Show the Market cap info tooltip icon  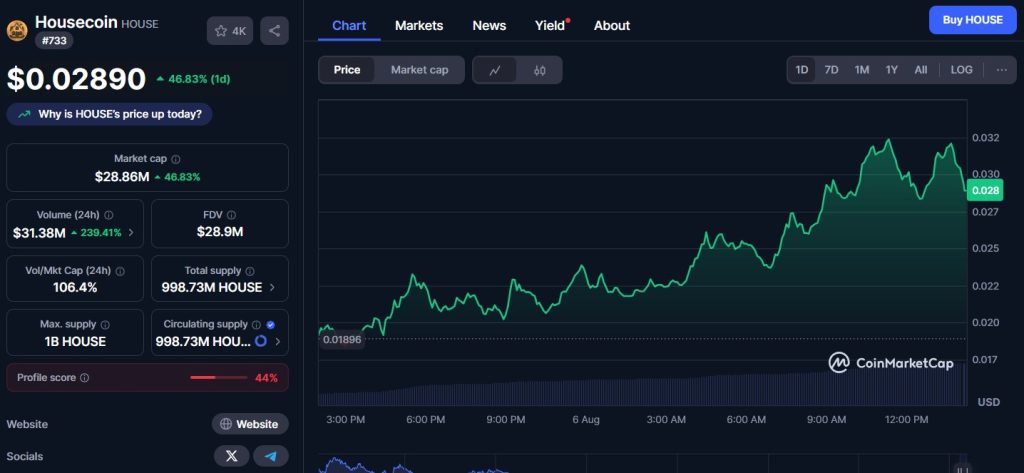[176, 159]
